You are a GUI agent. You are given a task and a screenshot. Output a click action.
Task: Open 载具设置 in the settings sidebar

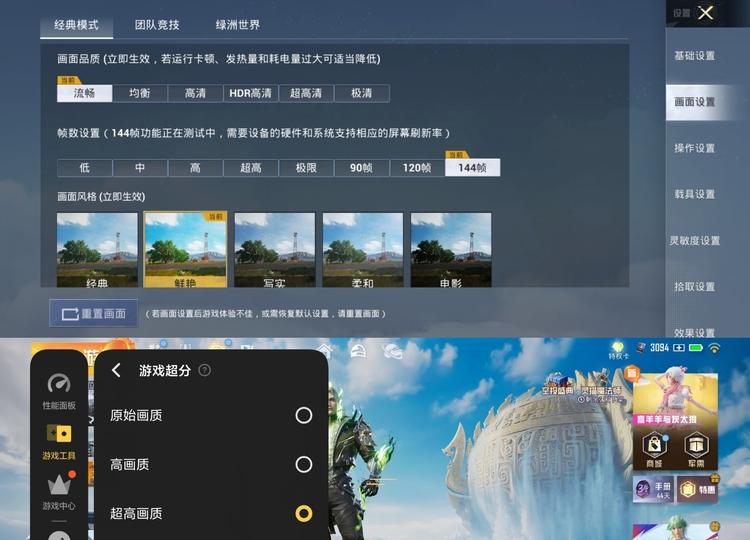click(695, 194)
